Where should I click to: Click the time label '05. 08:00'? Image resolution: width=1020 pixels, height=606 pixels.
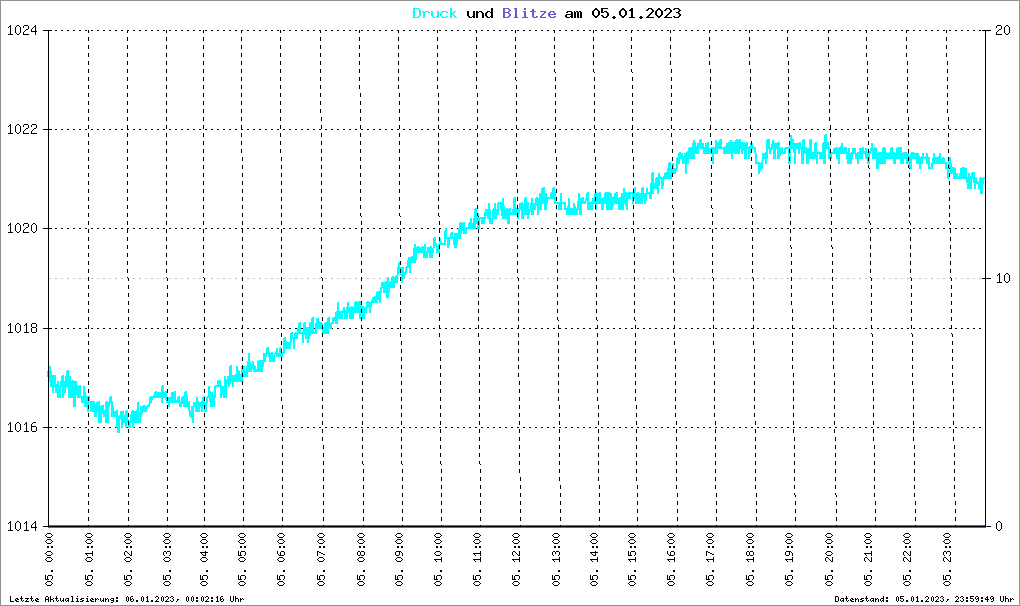[x=361, y=560]
